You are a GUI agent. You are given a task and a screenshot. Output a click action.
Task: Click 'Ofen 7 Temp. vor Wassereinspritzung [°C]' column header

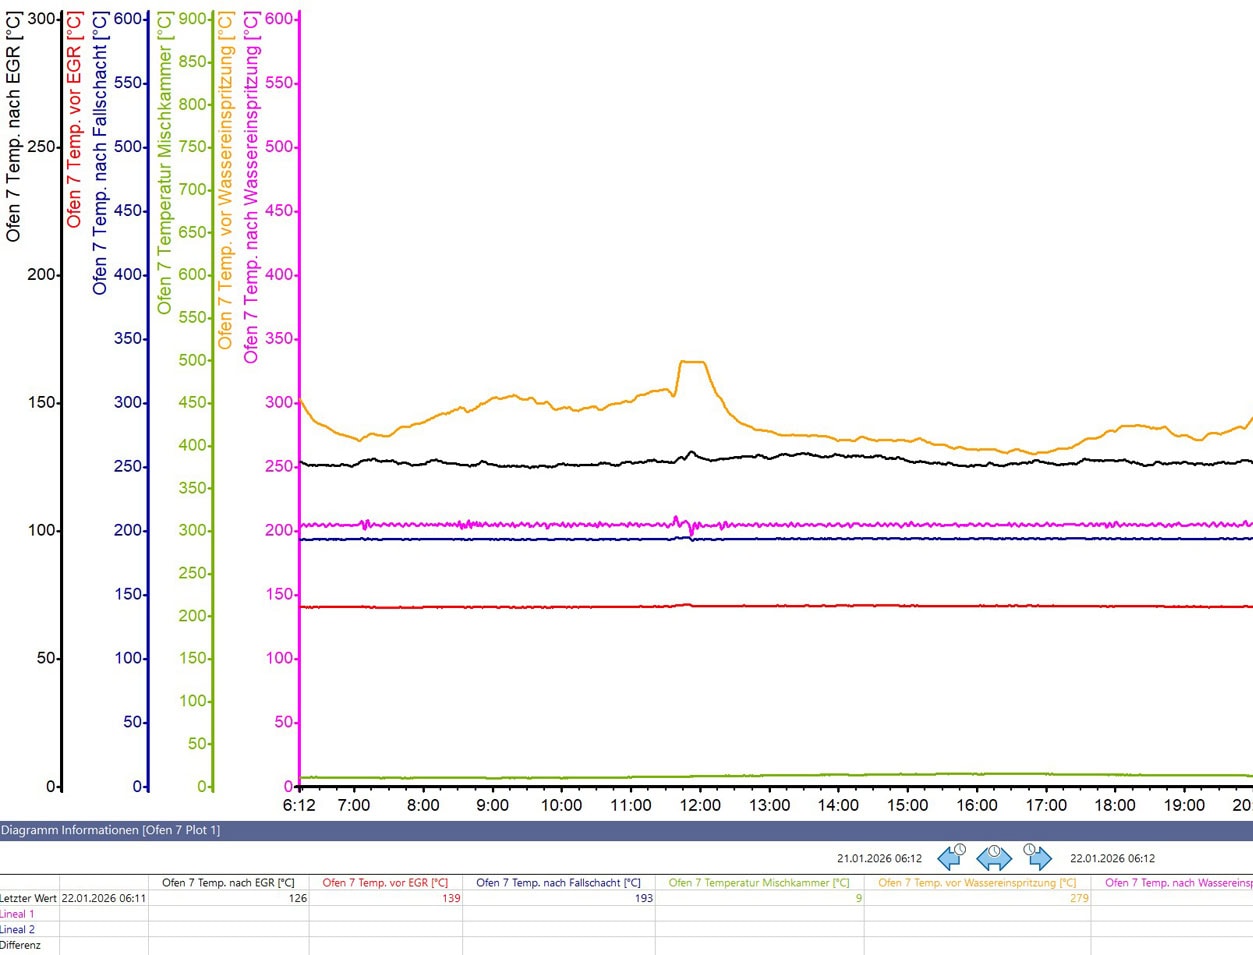(x=977, y=883)
